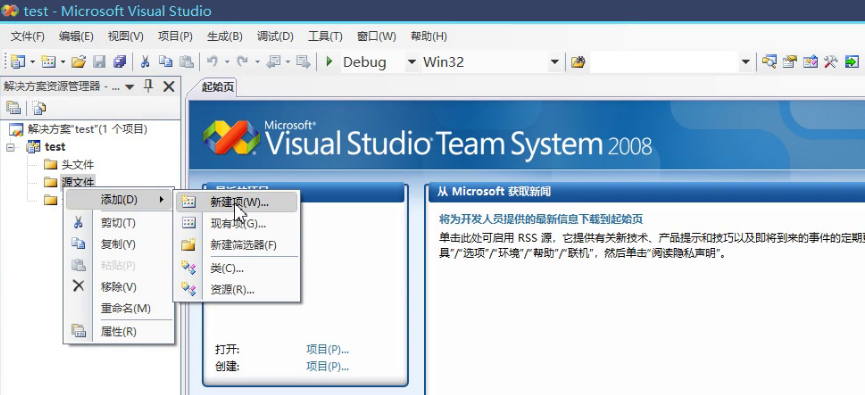865x395 pixels.
Task: Click the Undo arrow icon
Action: (x=212, y=62)
